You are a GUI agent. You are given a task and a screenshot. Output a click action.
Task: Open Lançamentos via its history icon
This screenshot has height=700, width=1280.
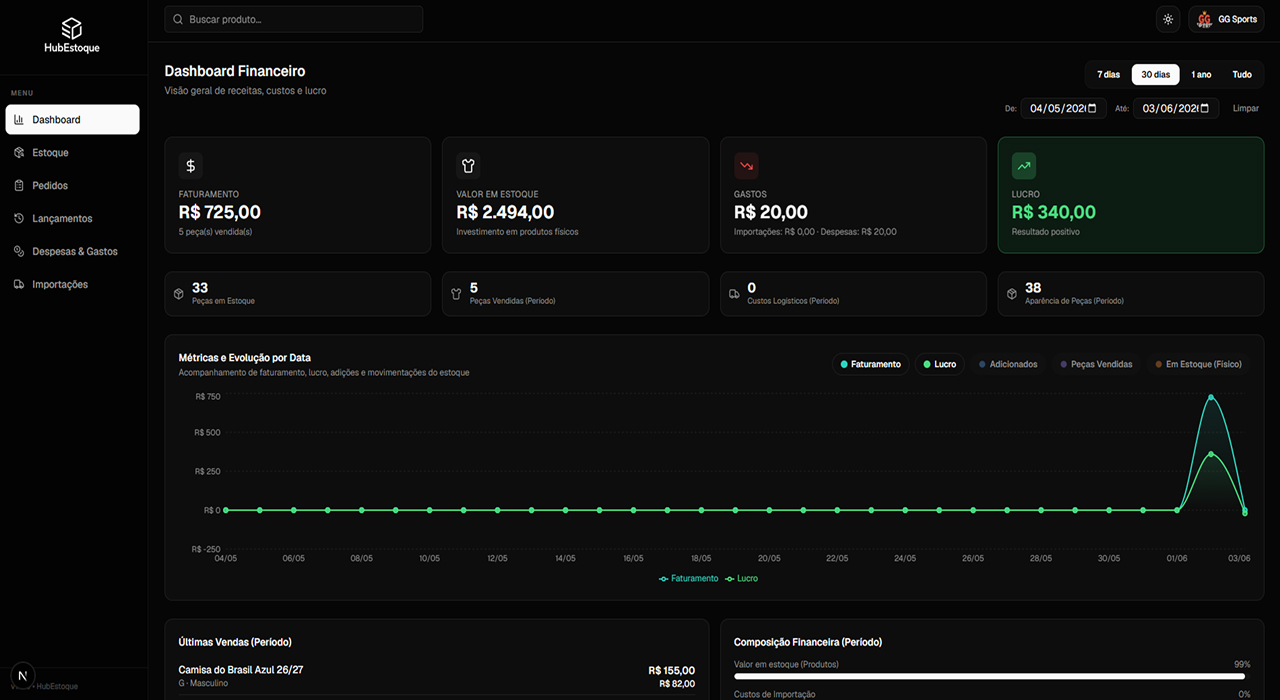pyautogui.click(x=19, y=219)
